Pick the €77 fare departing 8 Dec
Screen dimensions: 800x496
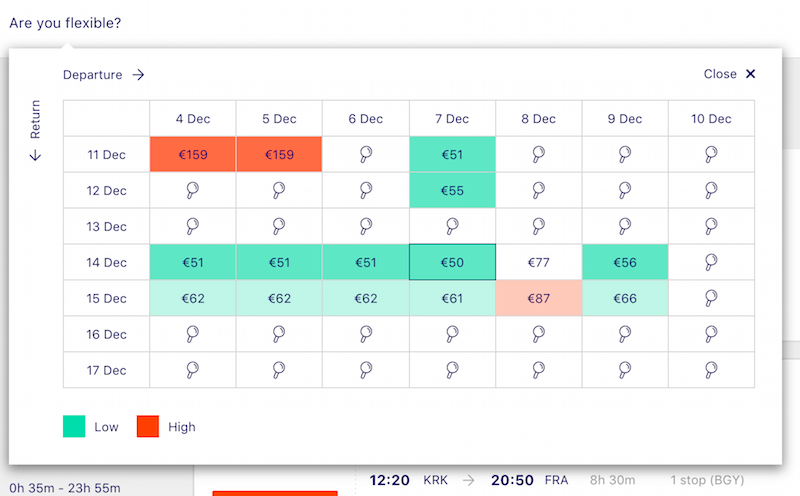pyautogui.click(x=538, y=262)
